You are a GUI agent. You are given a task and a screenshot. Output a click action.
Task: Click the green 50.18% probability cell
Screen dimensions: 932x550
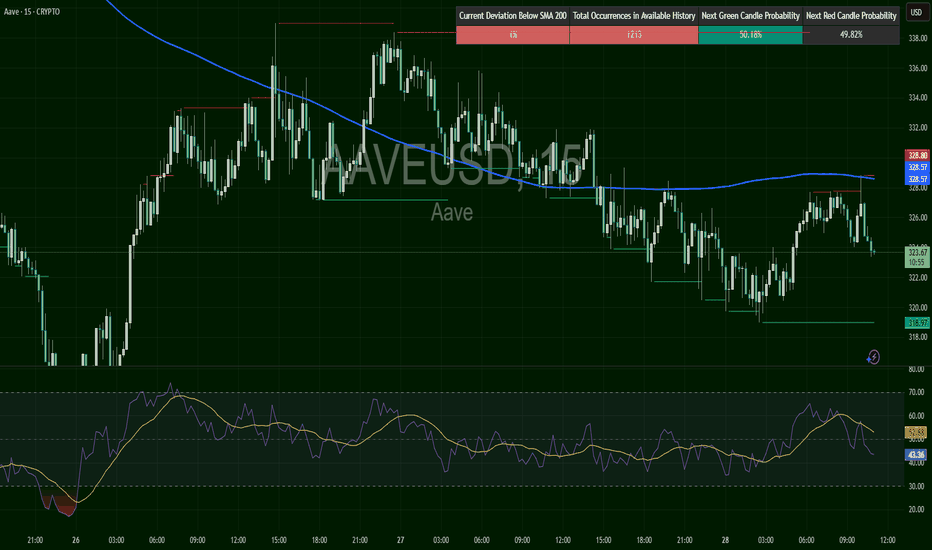(750, 34)
